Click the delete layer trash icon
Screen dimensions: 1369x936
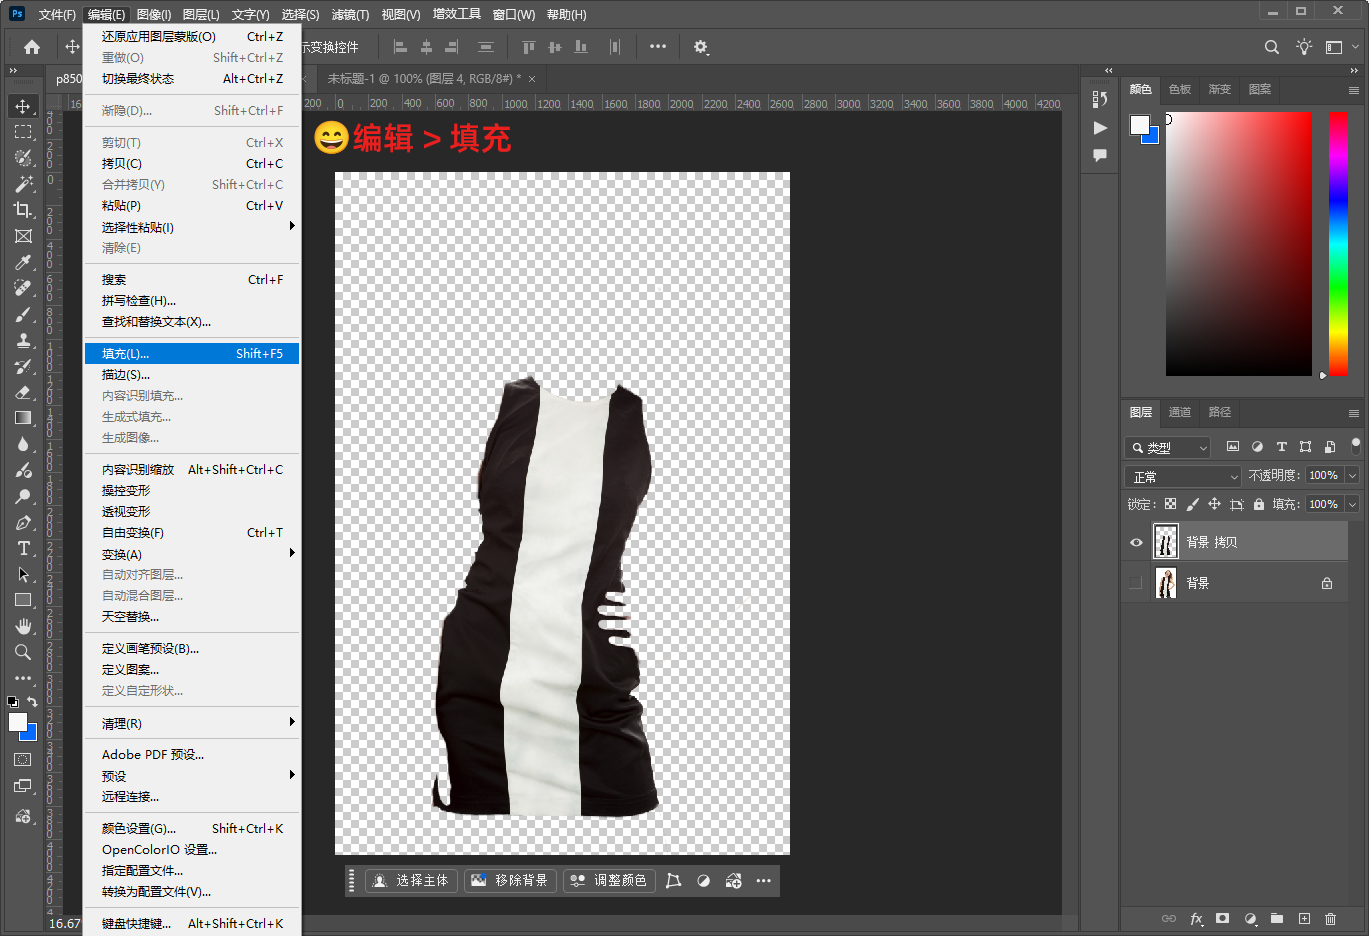(1330, 918)
